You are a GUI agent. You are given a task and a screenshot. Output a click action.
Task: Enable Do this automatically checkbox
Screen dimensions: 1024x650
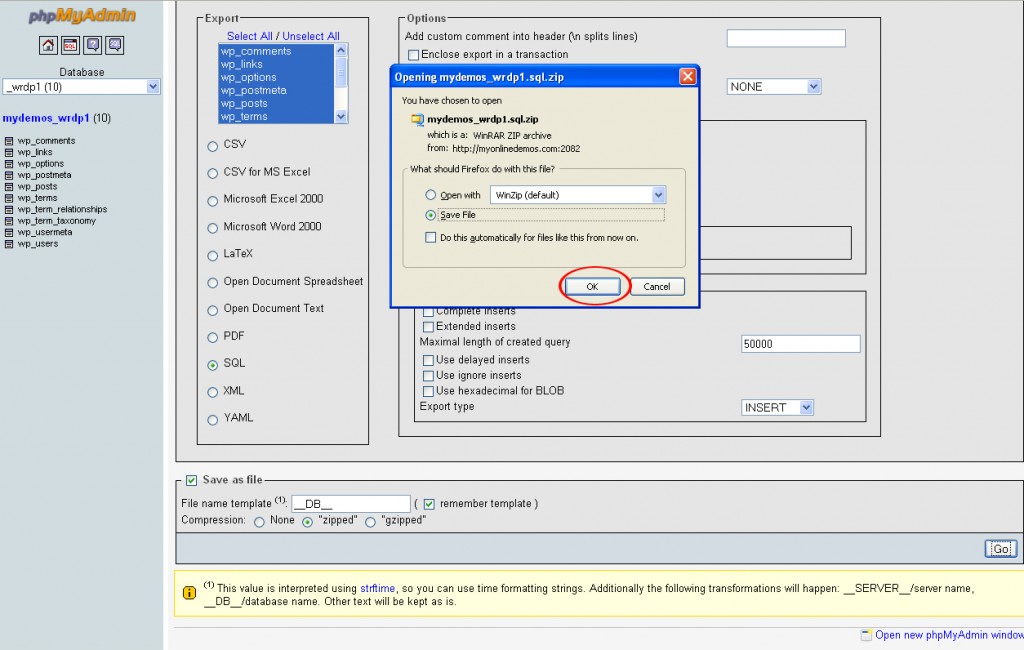tap(430, 238)
